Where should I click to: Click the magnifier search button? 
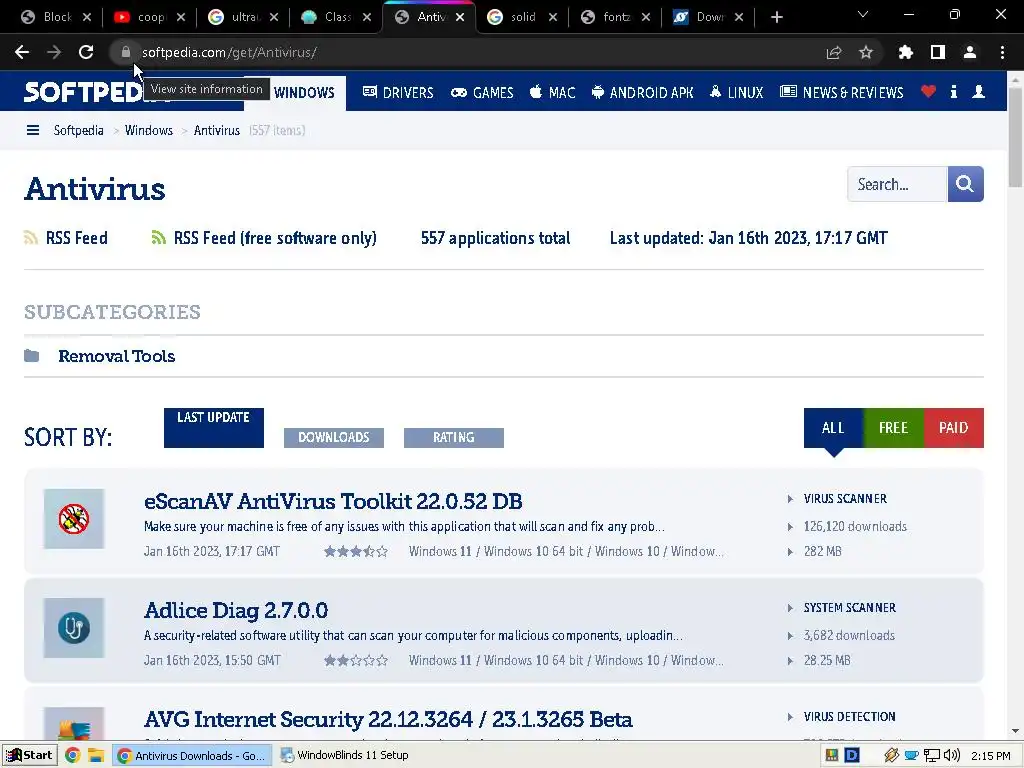(x=965, y=184)
